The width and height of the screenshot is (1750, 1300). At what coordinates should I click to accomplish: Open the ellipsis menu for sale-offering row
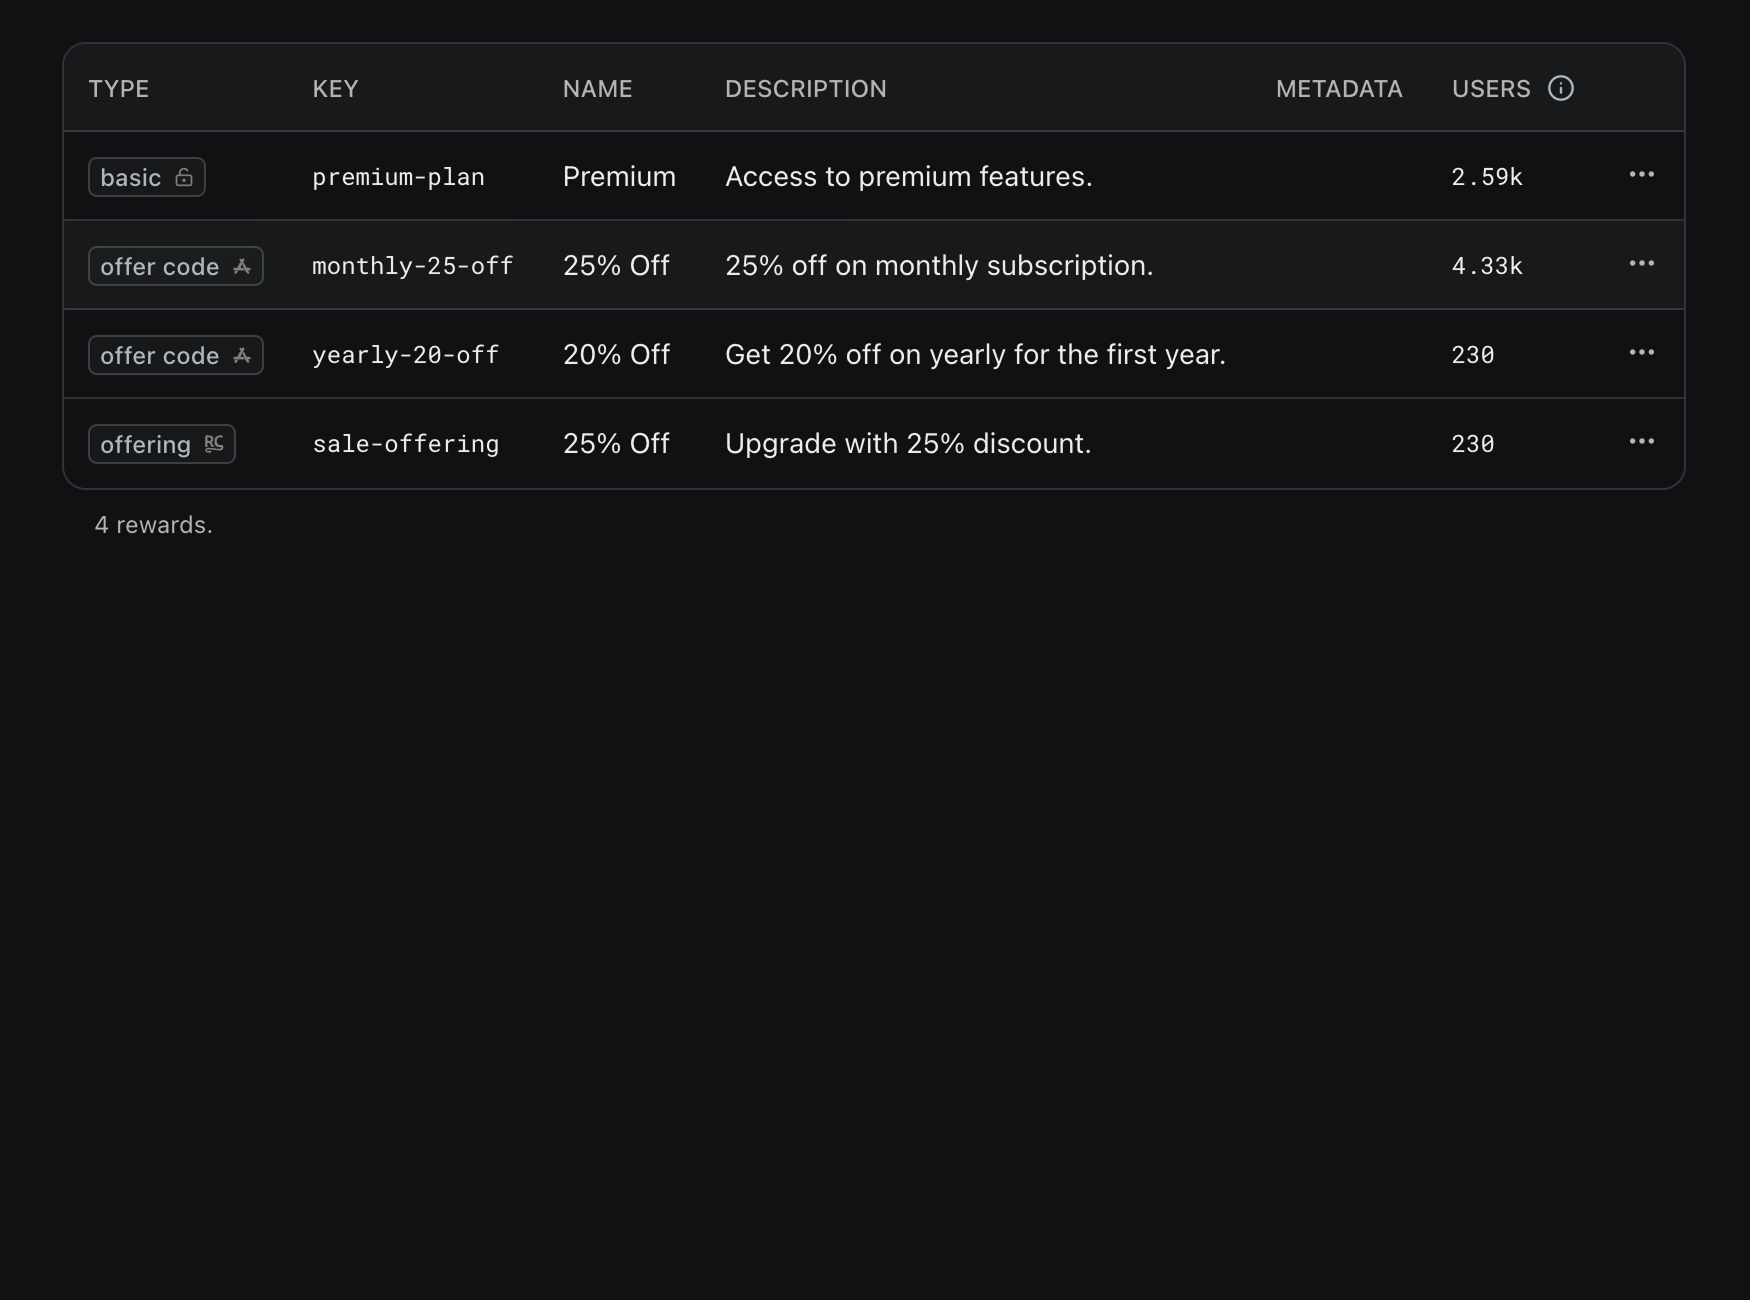click(1641, 442)
